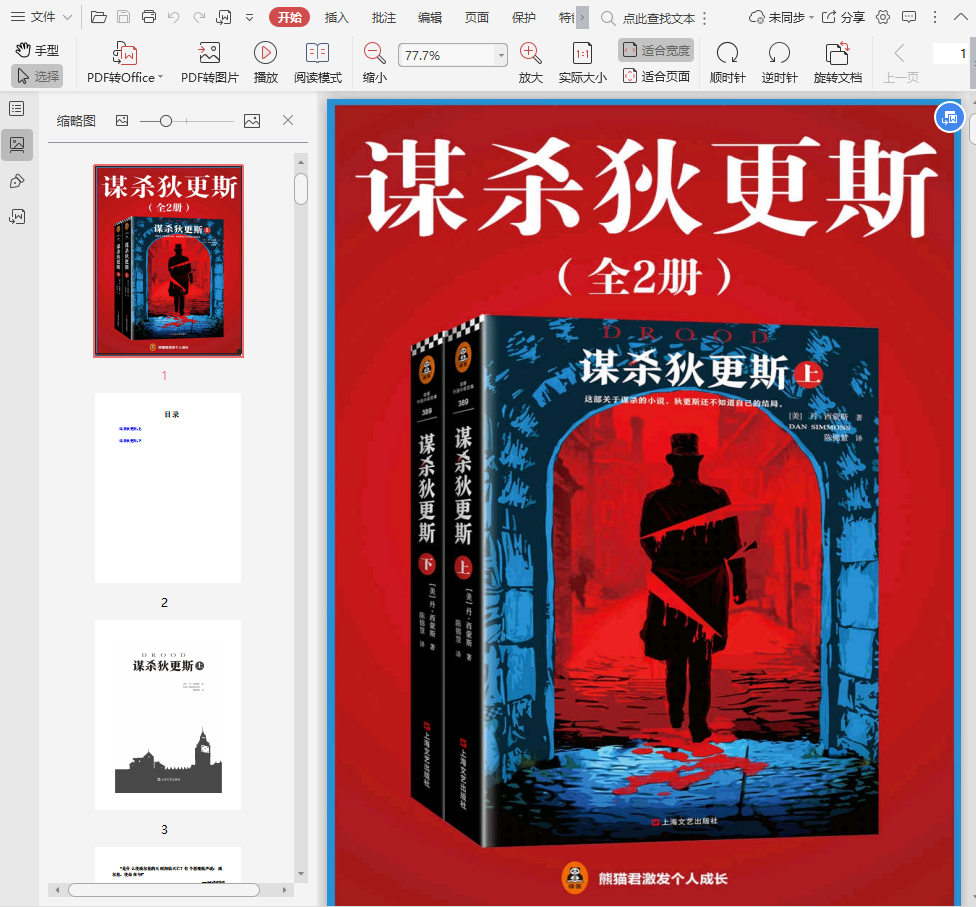Click the save icon
Image resolution: width=976 pixels, height=907 pixels.
(x=123, y=17)
